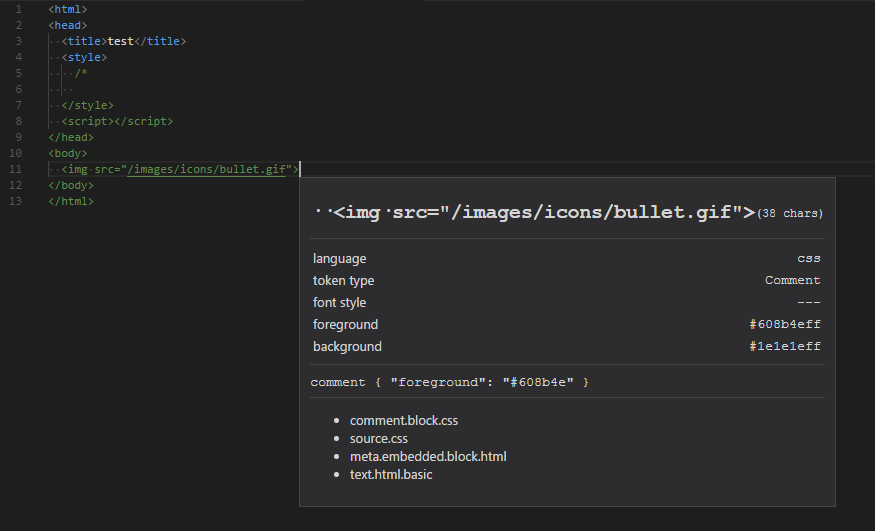
Task: Click line number 1 in the gutter
Action: coord(18,9)
